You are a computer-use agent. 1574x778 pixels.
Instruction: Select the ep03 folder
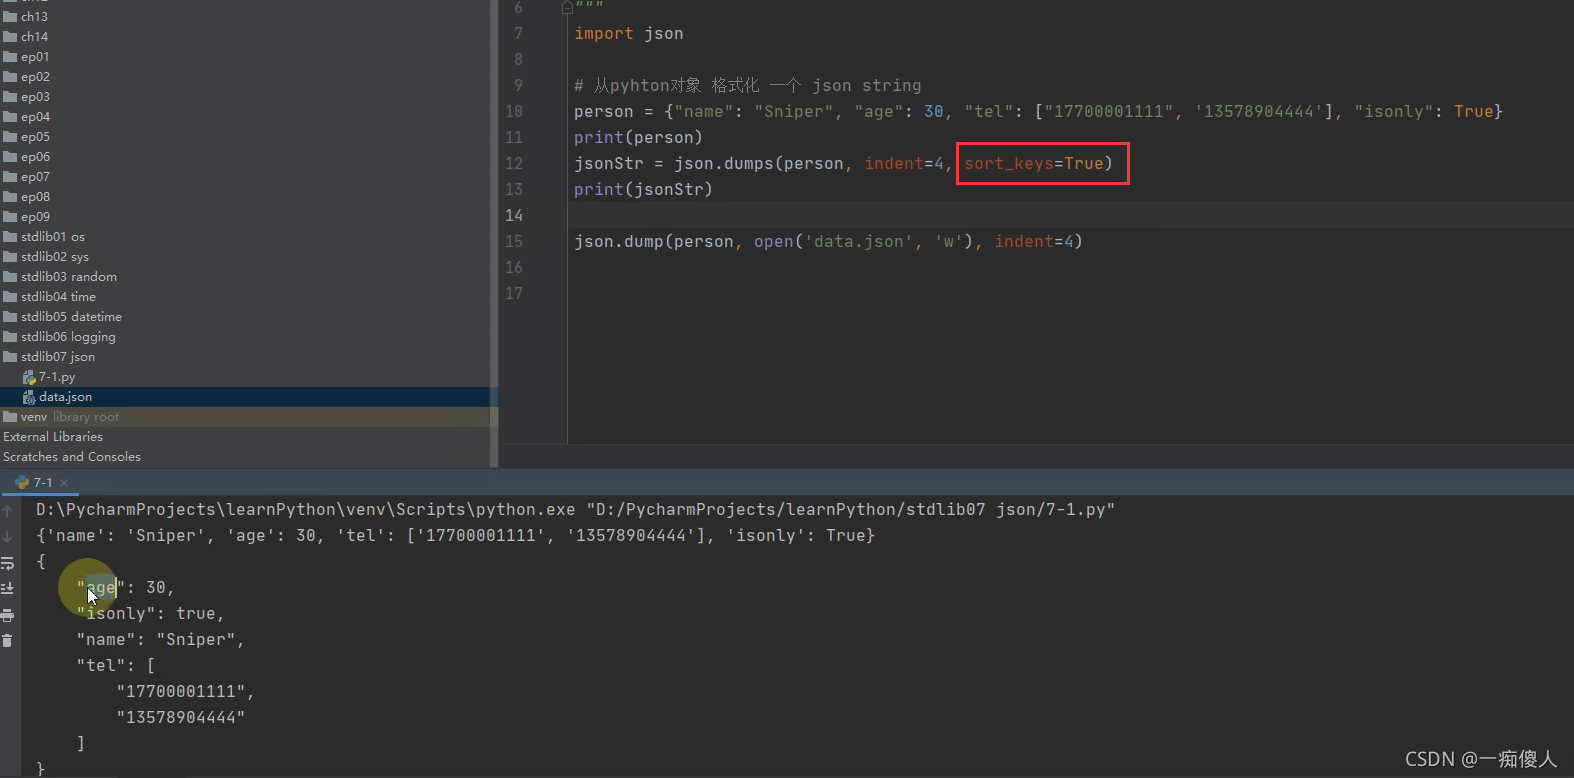click(35, 97)
